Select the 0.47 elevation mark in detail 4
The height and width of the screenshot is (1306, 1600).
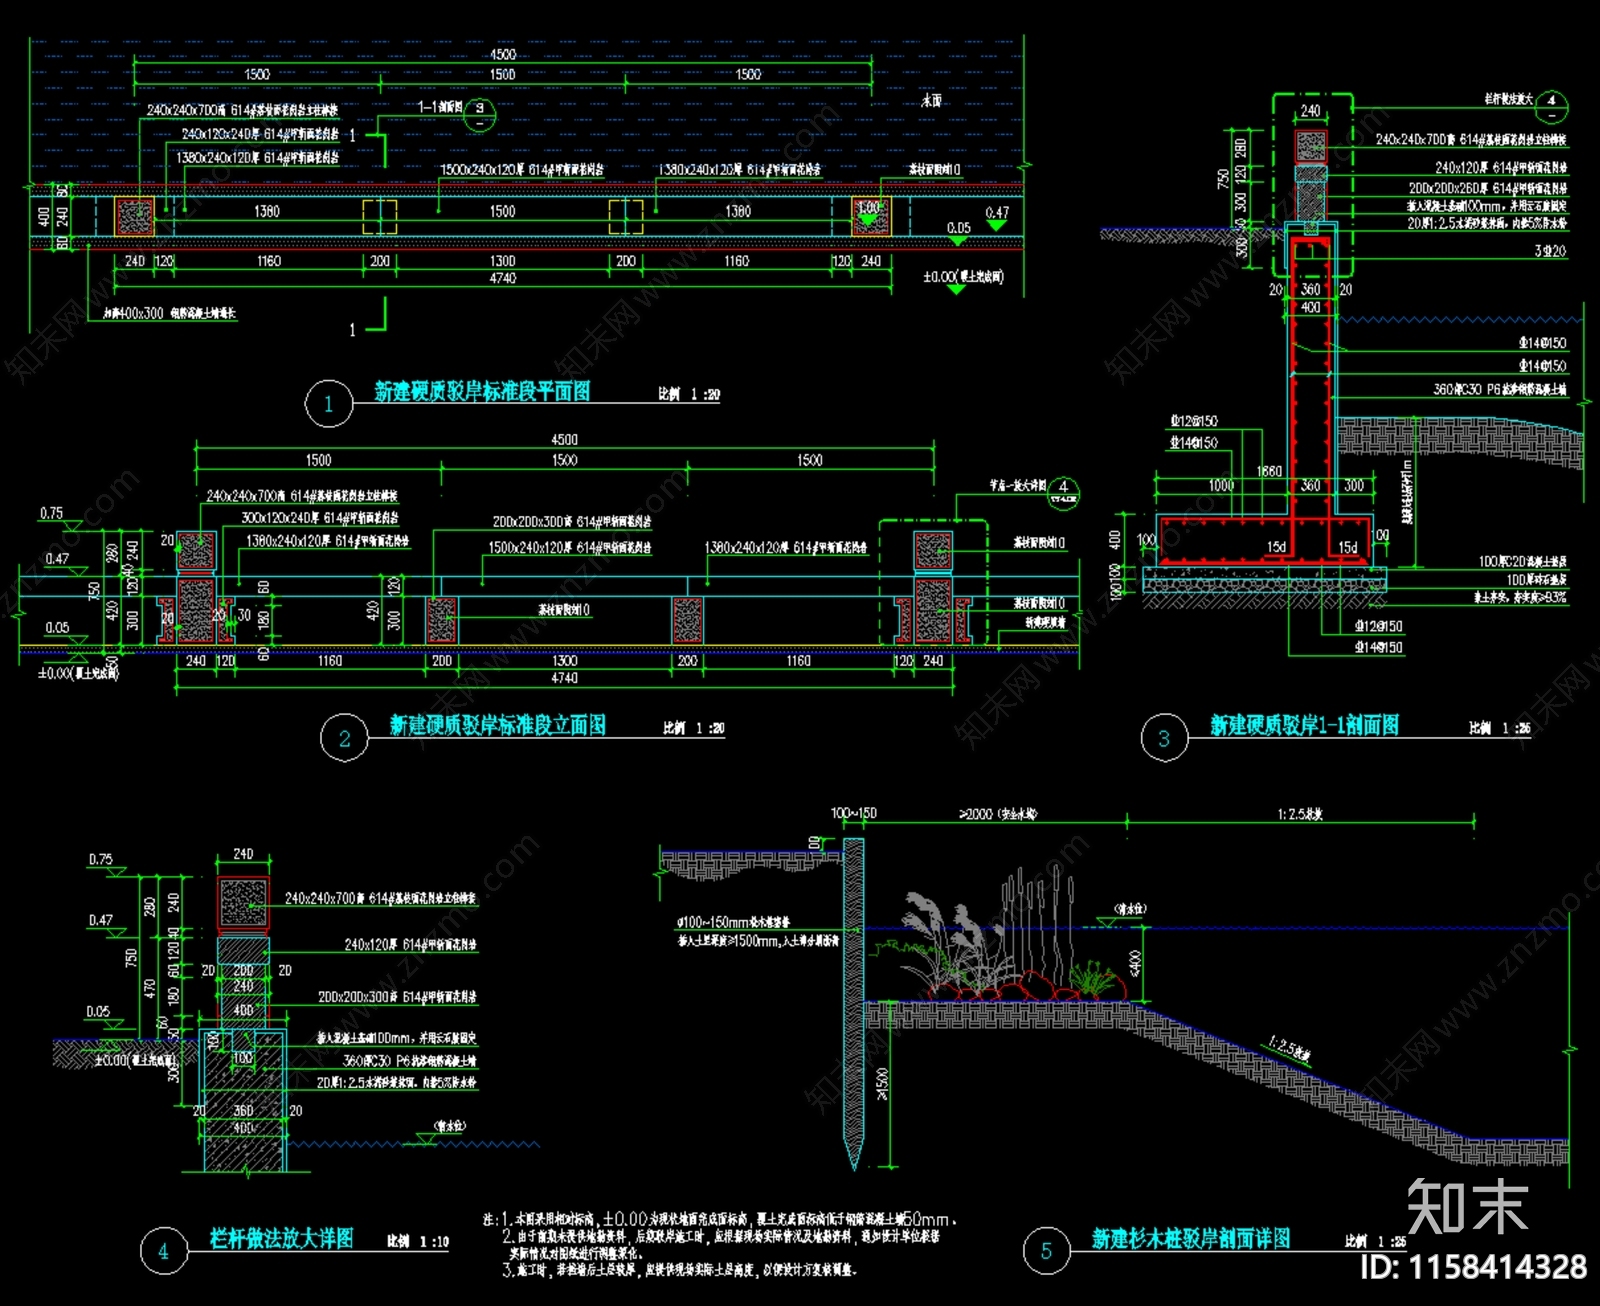[x=100, y=920]
